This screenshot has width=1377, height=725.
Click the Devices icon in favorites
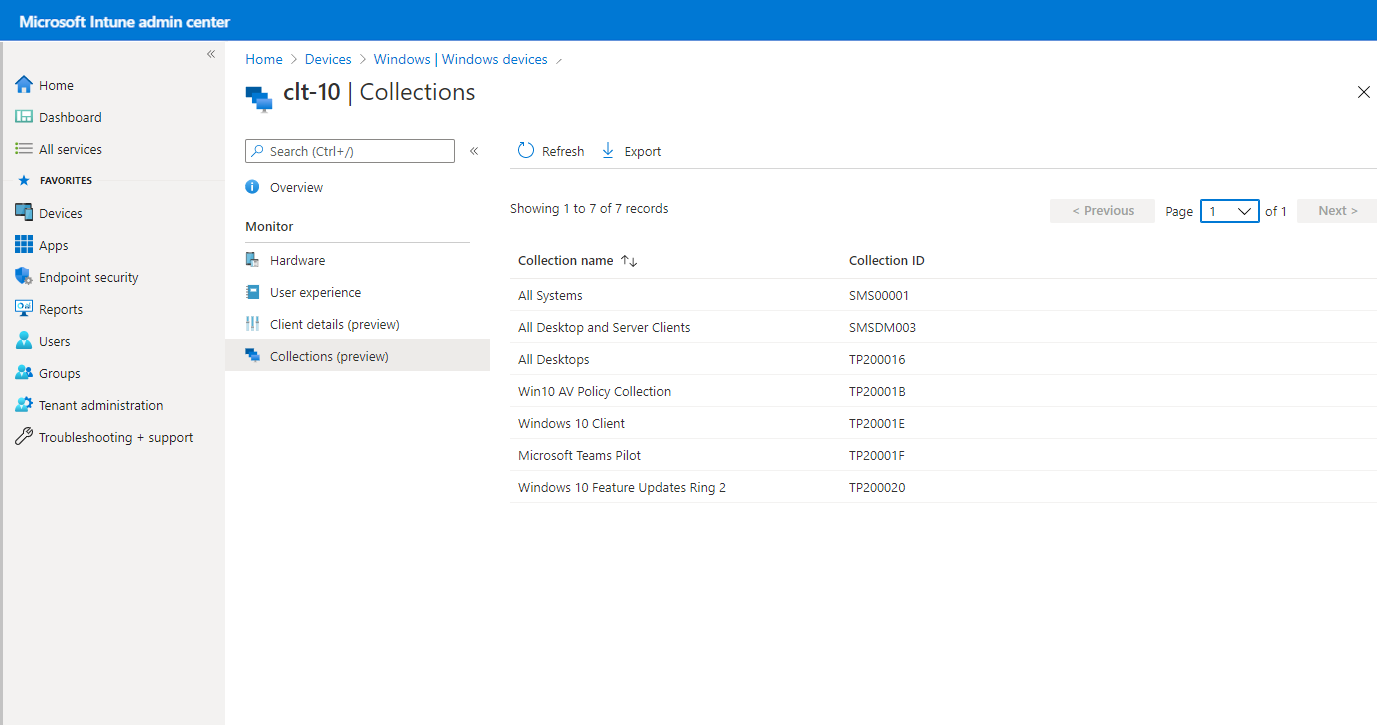click(24, 213)
